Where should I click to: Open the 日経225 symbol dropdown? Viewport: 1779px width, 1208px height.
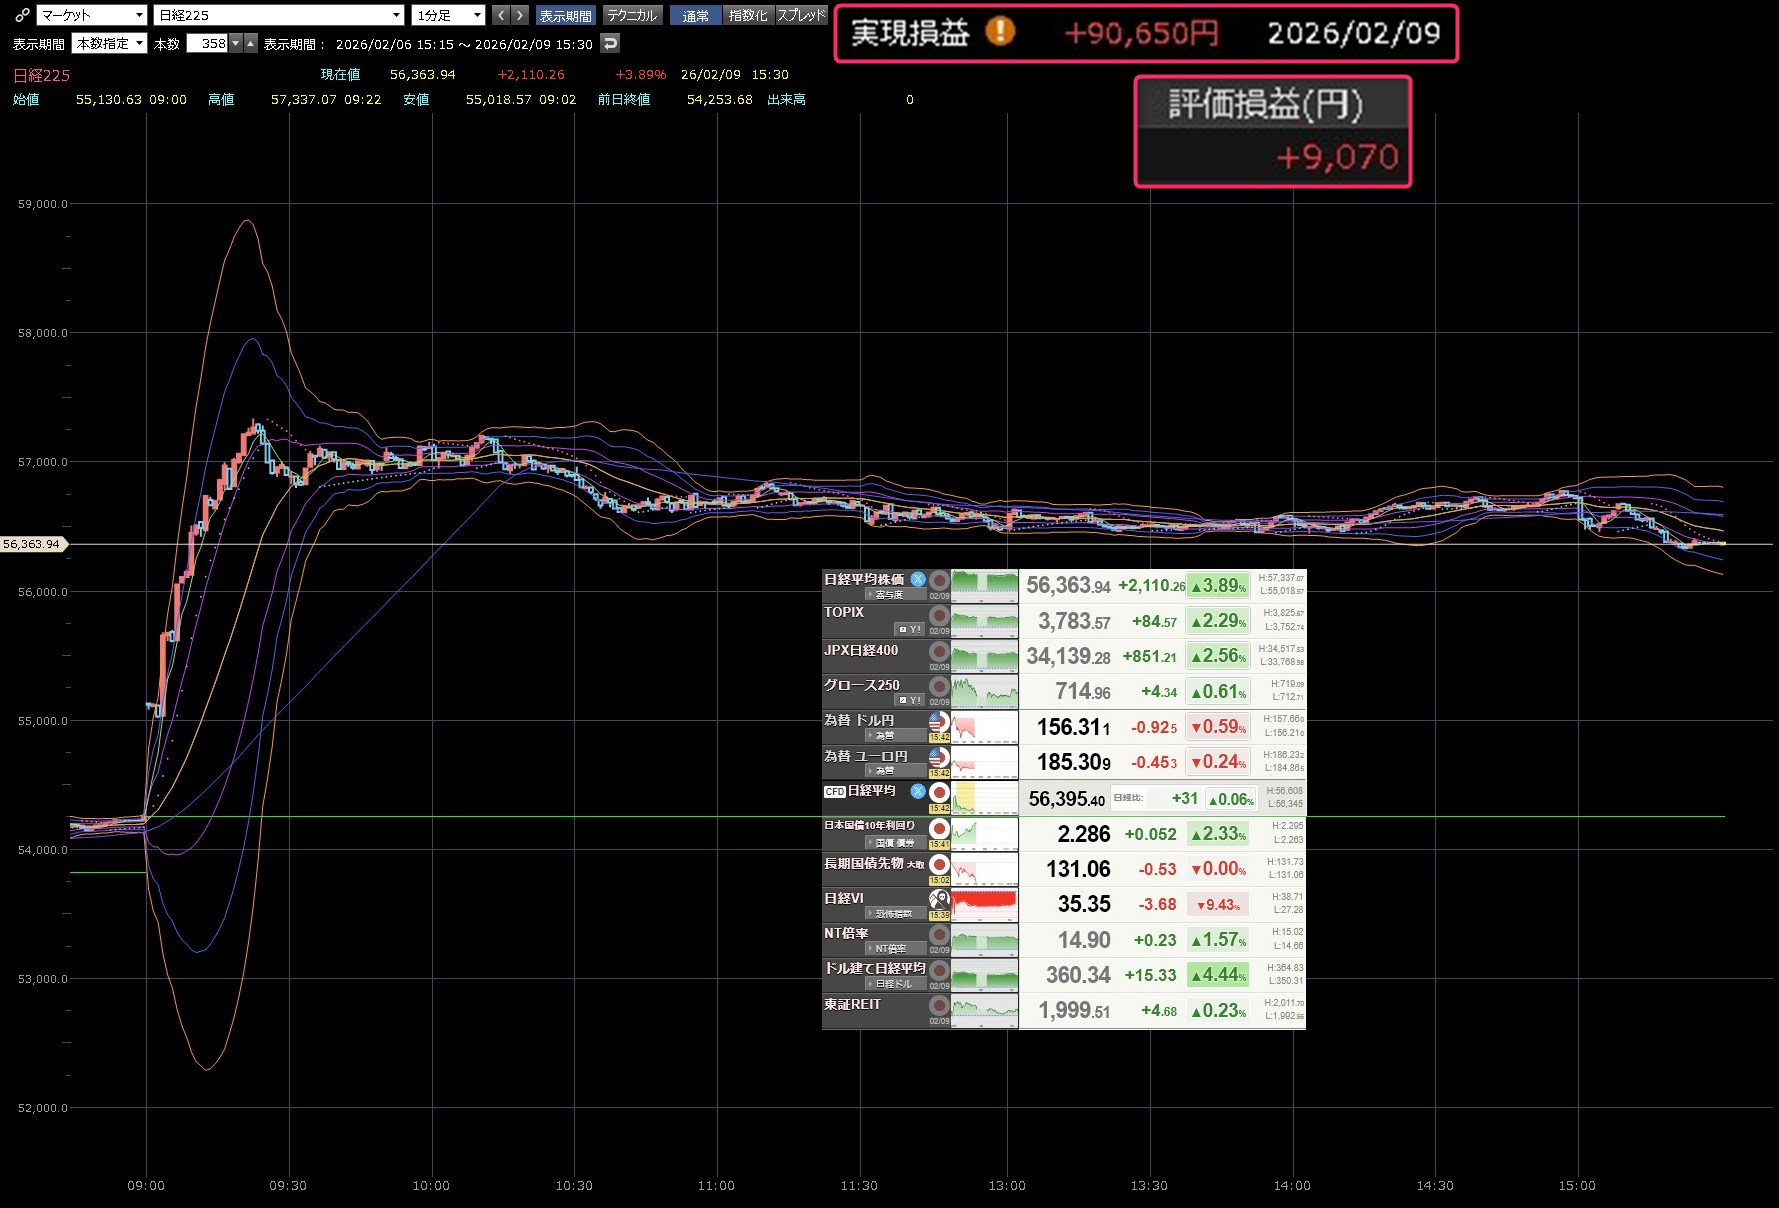point(279,15)
